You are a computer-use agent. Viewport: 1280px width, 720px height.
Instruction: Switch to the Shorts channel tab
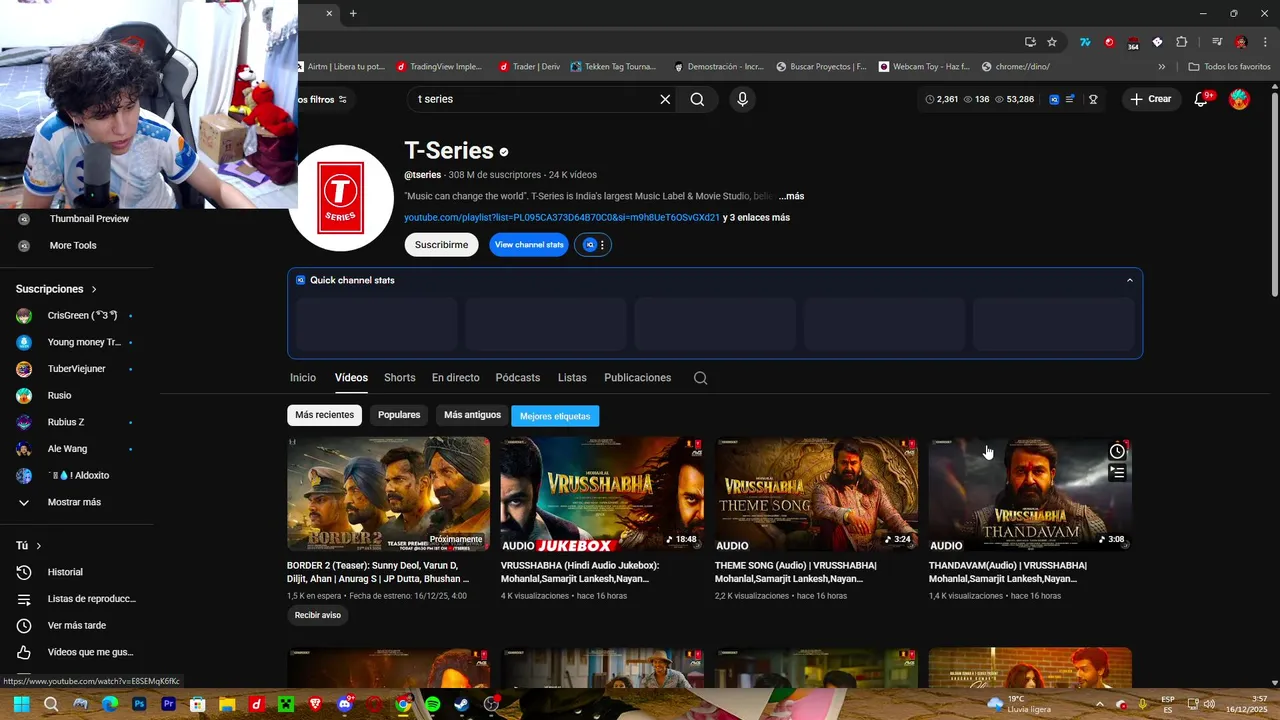click(x=399, y=378)
